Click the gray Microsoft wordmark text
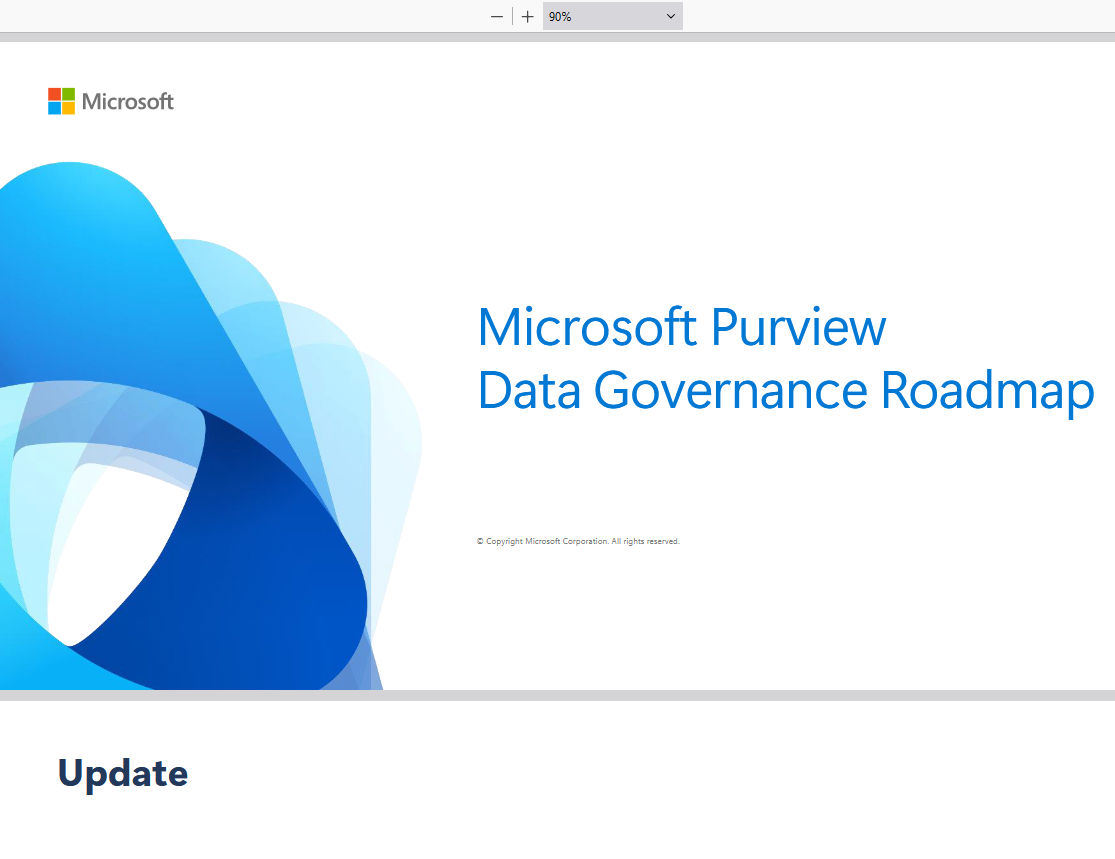1115x859 pixels. (127, 101)
